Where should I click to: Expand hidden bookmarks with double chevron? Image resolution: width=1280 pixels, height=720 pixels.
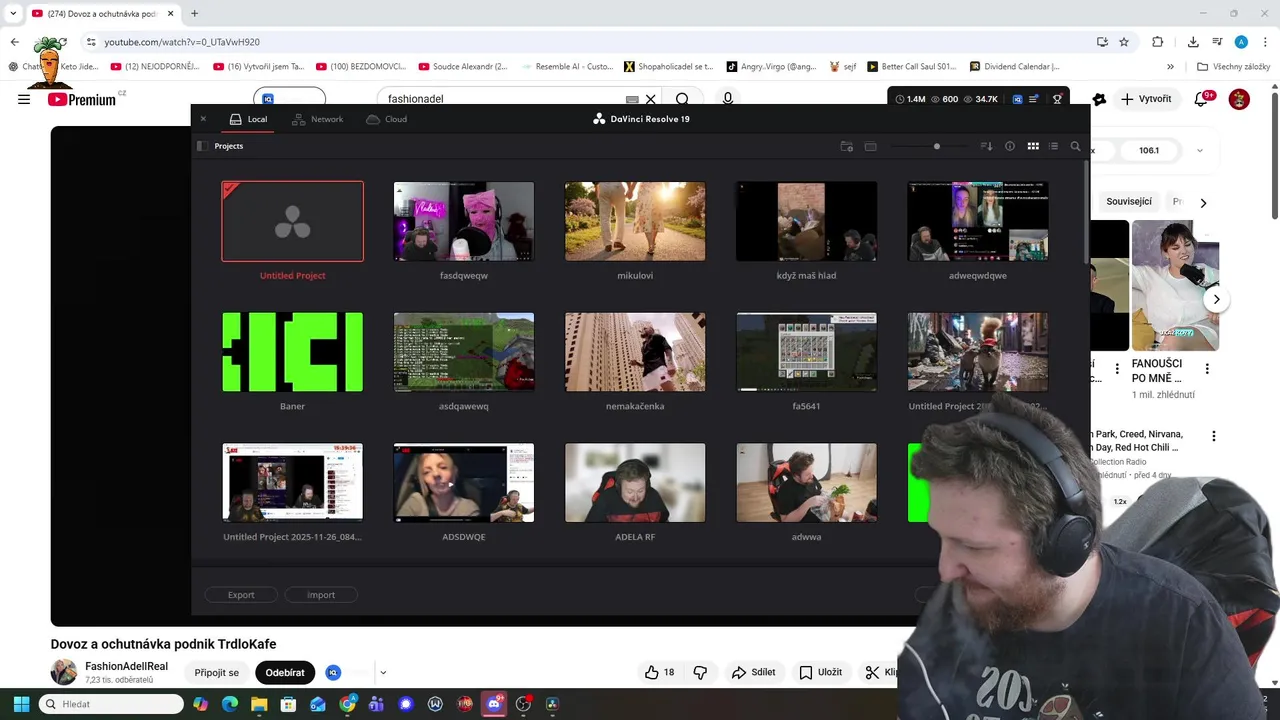1170,67
